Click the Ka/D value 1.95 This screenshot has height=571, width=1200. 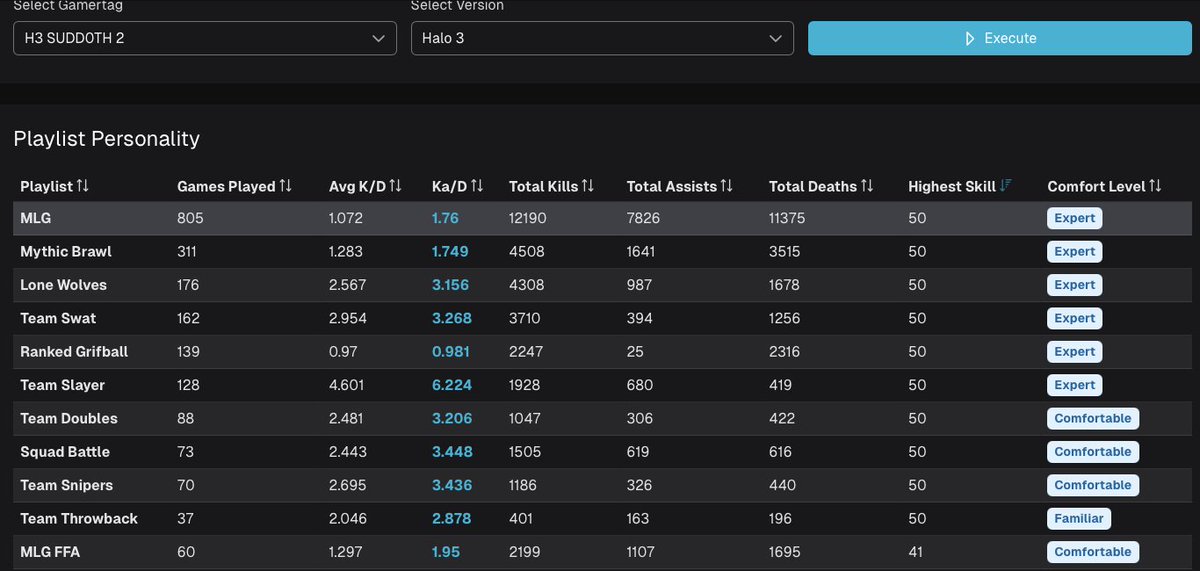[x=445, y=552]
